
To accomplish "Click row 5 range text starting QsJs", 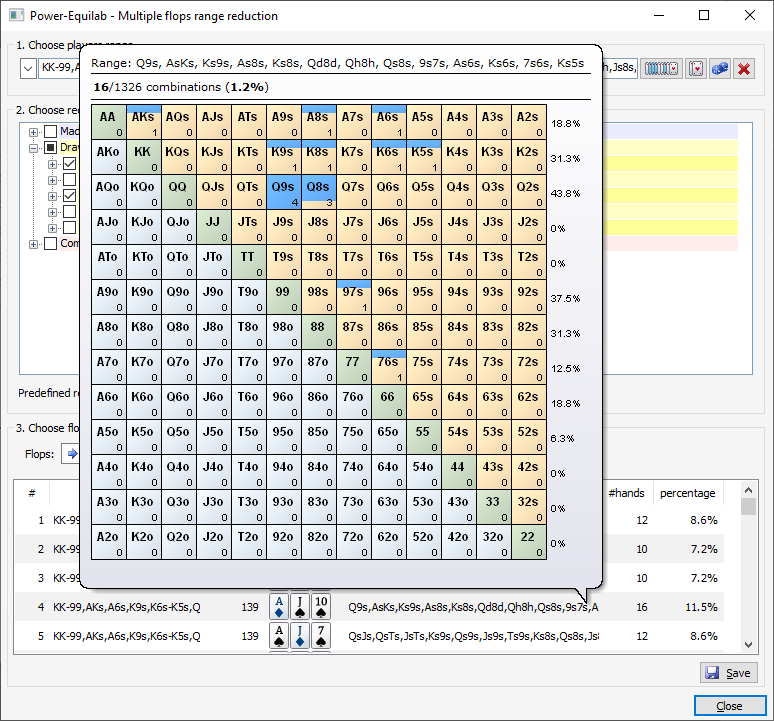I will coord(473,636).
